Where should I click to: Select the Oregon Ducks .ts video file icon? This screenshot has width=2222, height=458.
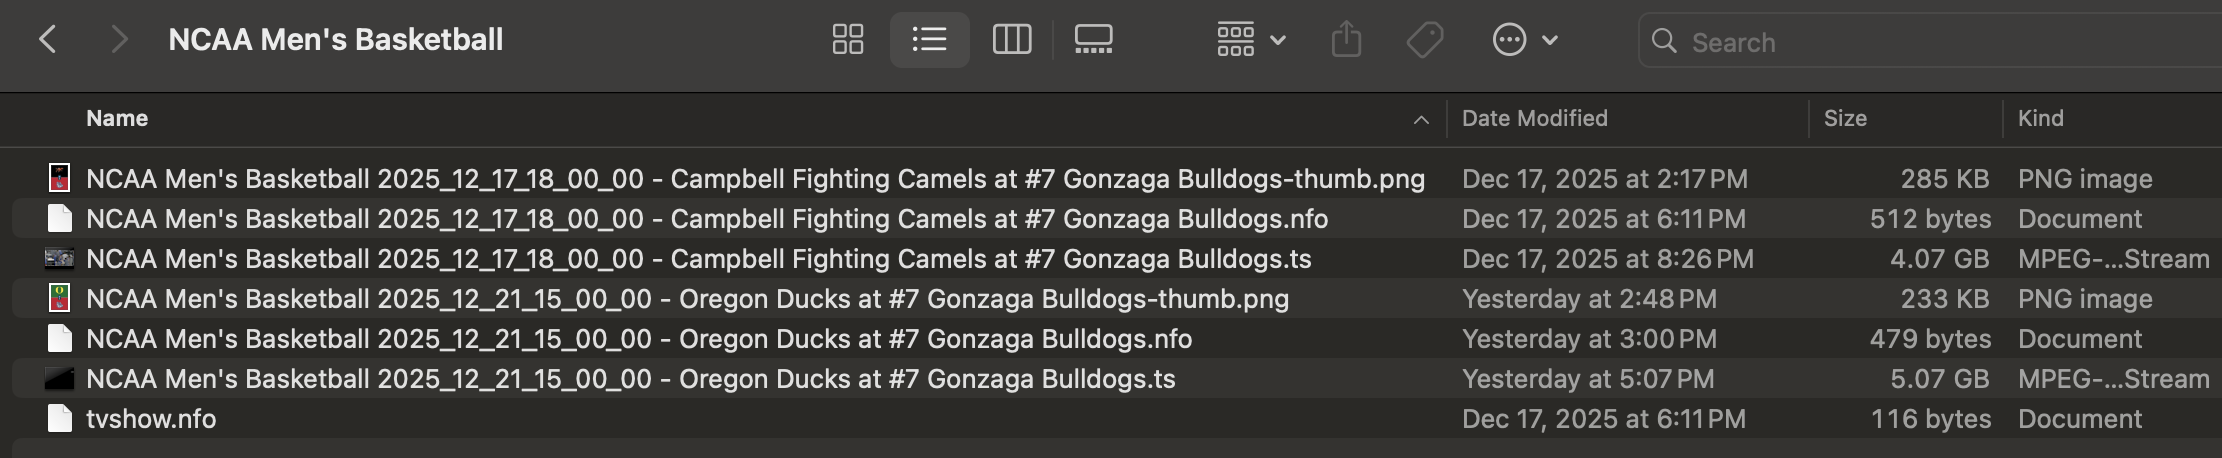coord(60,379)
